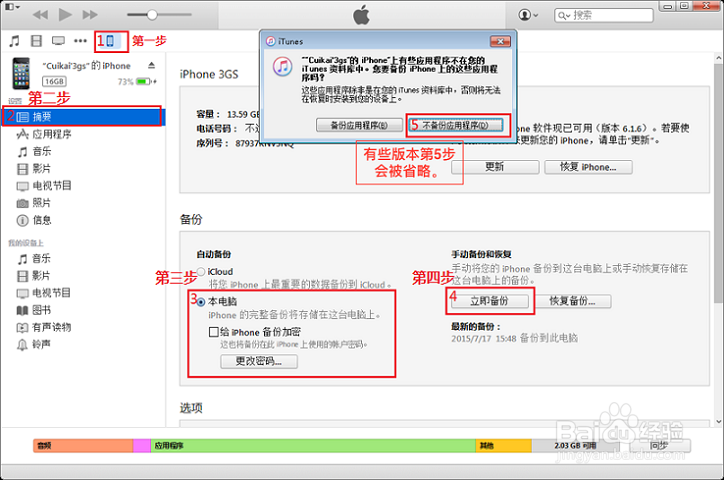Image resolution: width=724 pixels, height=480 pixels.
Task: Click the iPhone 3GS heading
Action: click(x=209, y=74)
